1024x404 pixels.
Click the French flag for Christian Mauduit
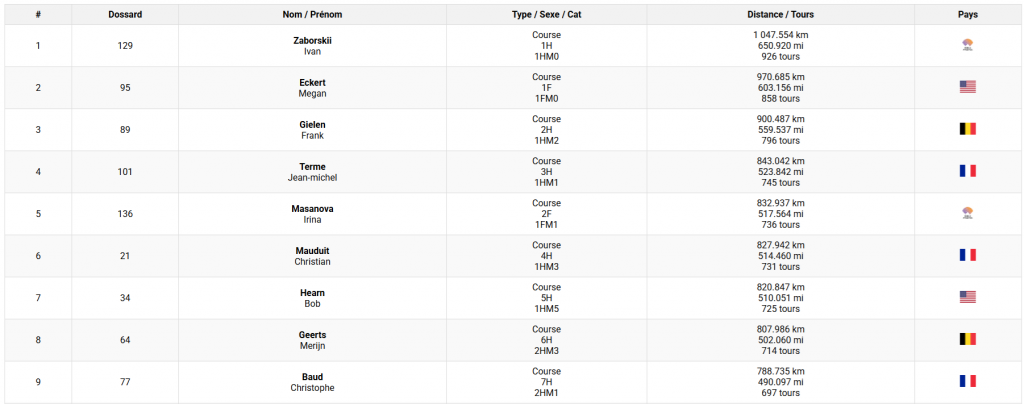click(x=967, y=255)
